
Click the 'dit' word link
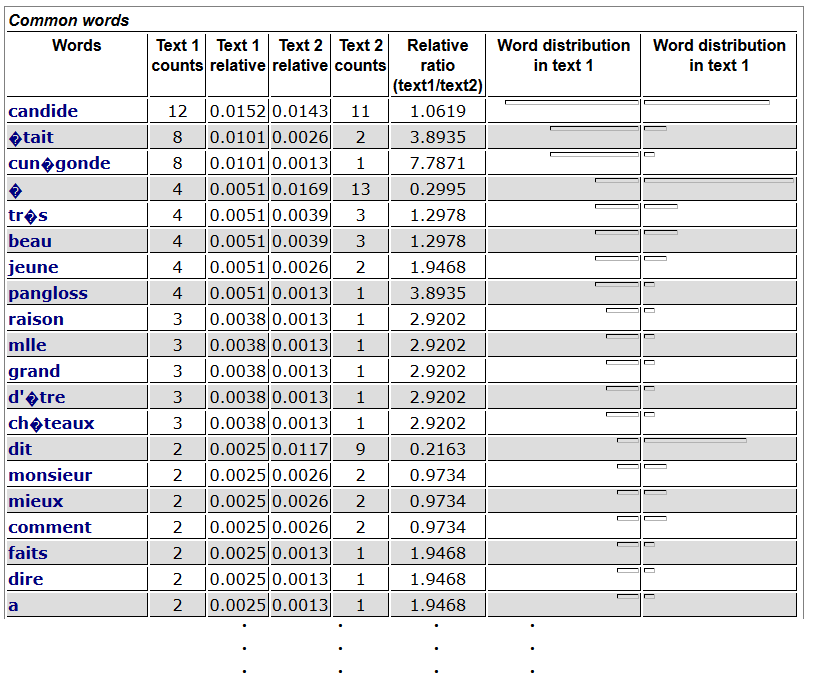[x=20, y=449]
